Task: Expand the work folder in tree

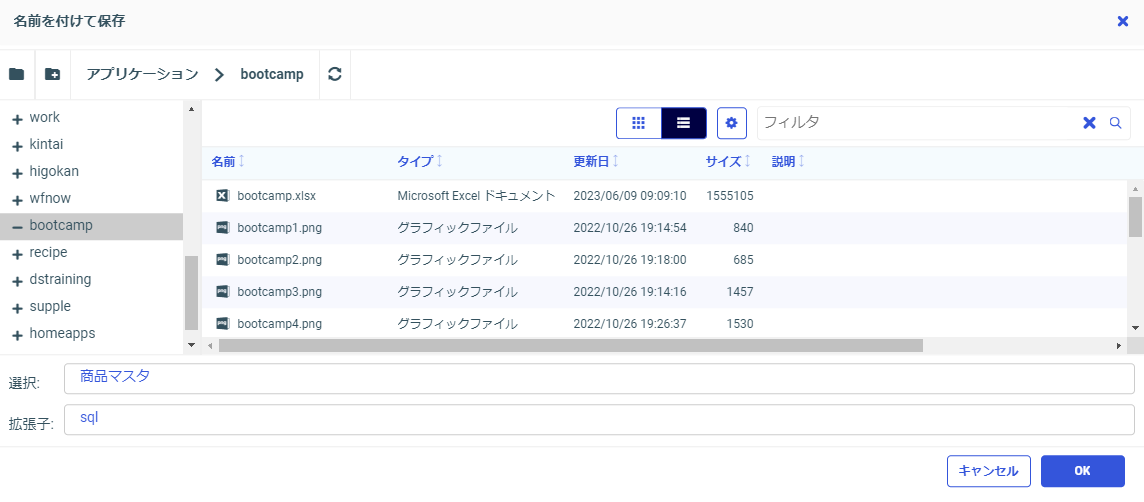Action: pos(17,119)
